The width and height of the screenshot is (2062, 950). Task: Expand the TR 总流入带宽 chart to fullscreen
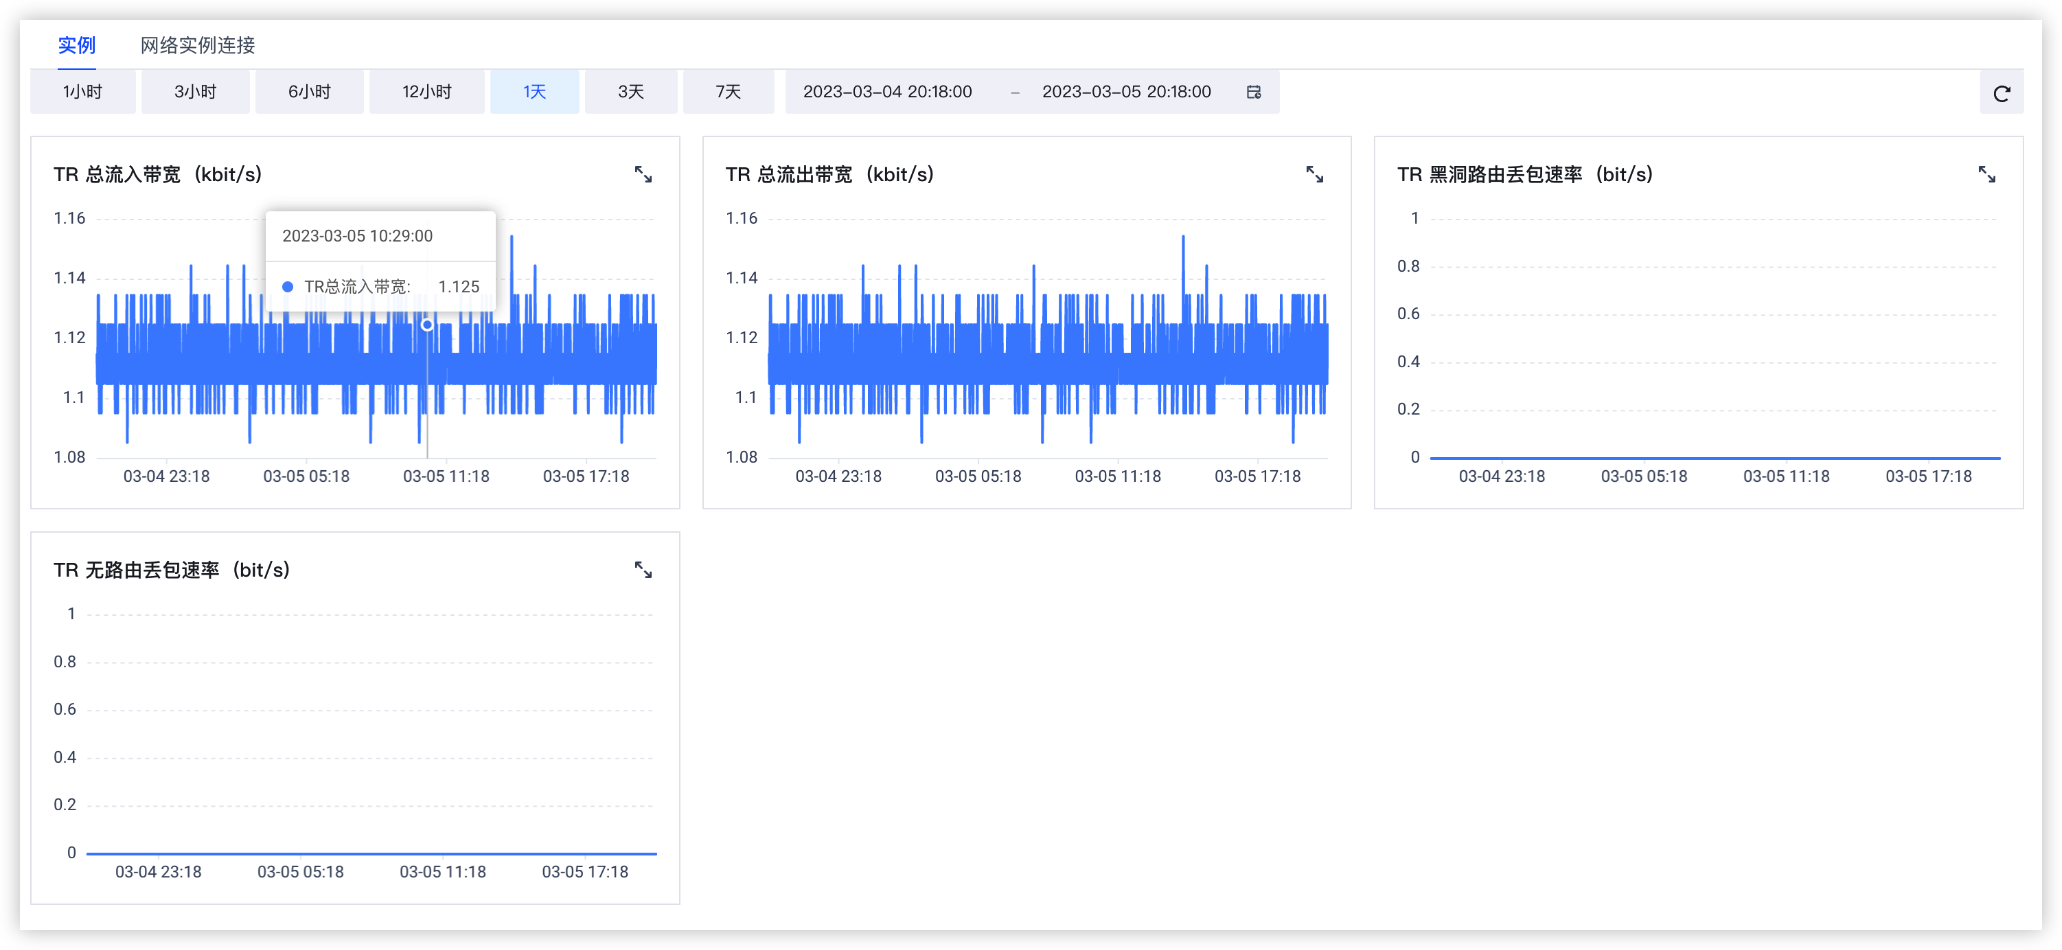tap(643, 175)
